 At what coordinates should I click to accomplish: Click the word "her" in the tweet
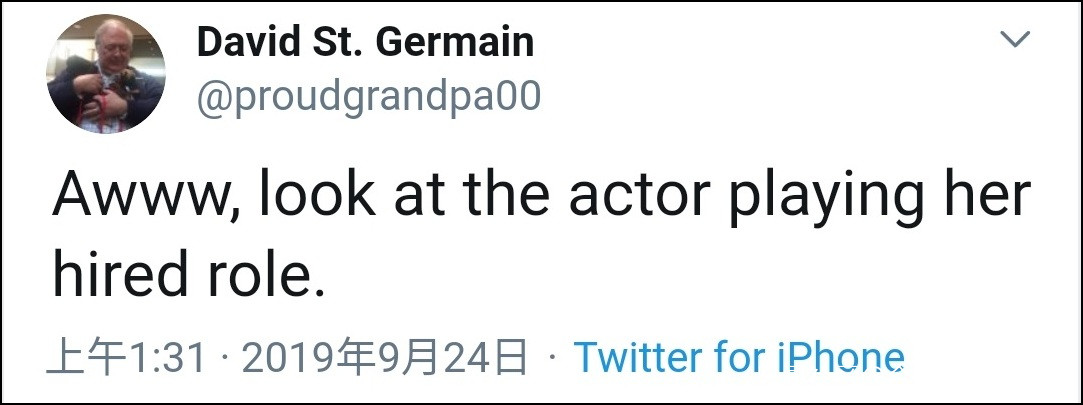pyautogui.click(x=987, y=196)
